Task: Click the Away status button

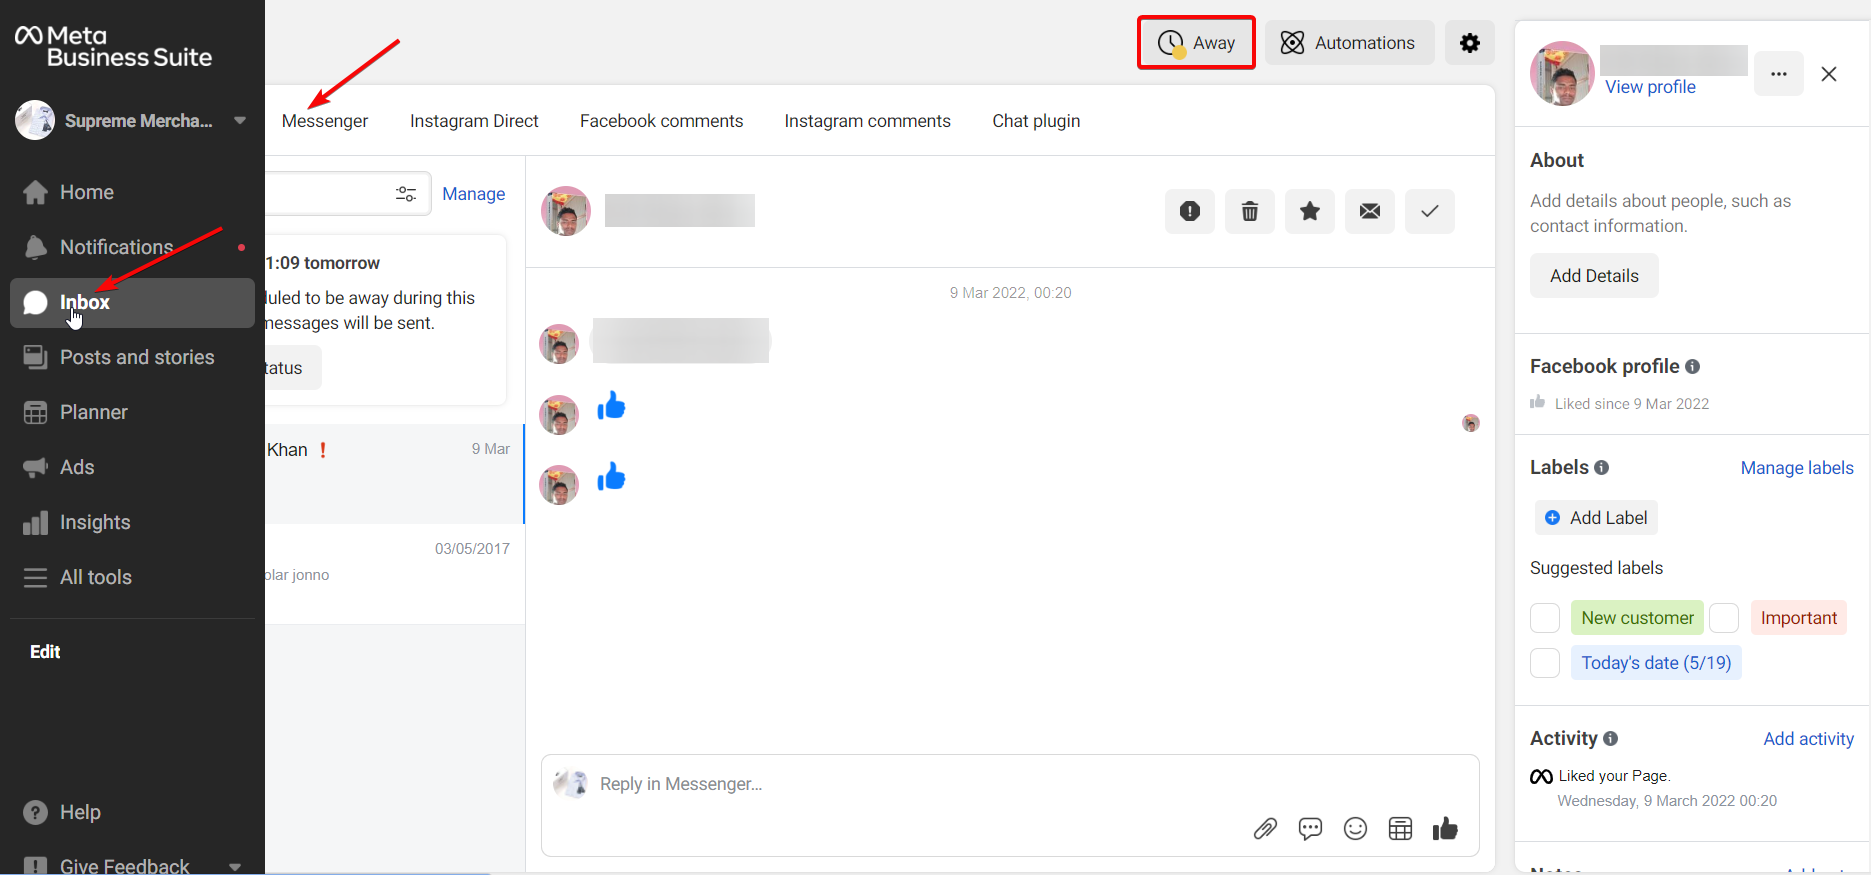Action: (x=1196, y=43)
